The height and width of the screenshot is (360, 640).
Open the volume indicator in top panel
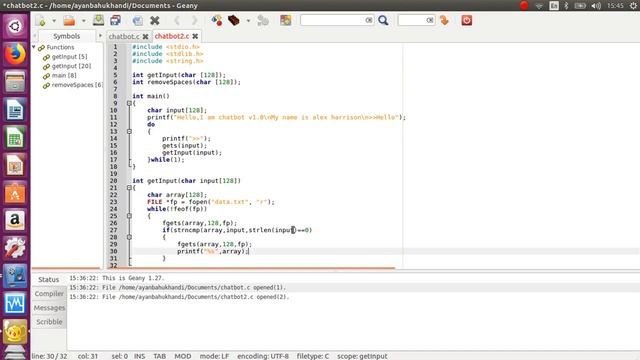coord(596,5)
